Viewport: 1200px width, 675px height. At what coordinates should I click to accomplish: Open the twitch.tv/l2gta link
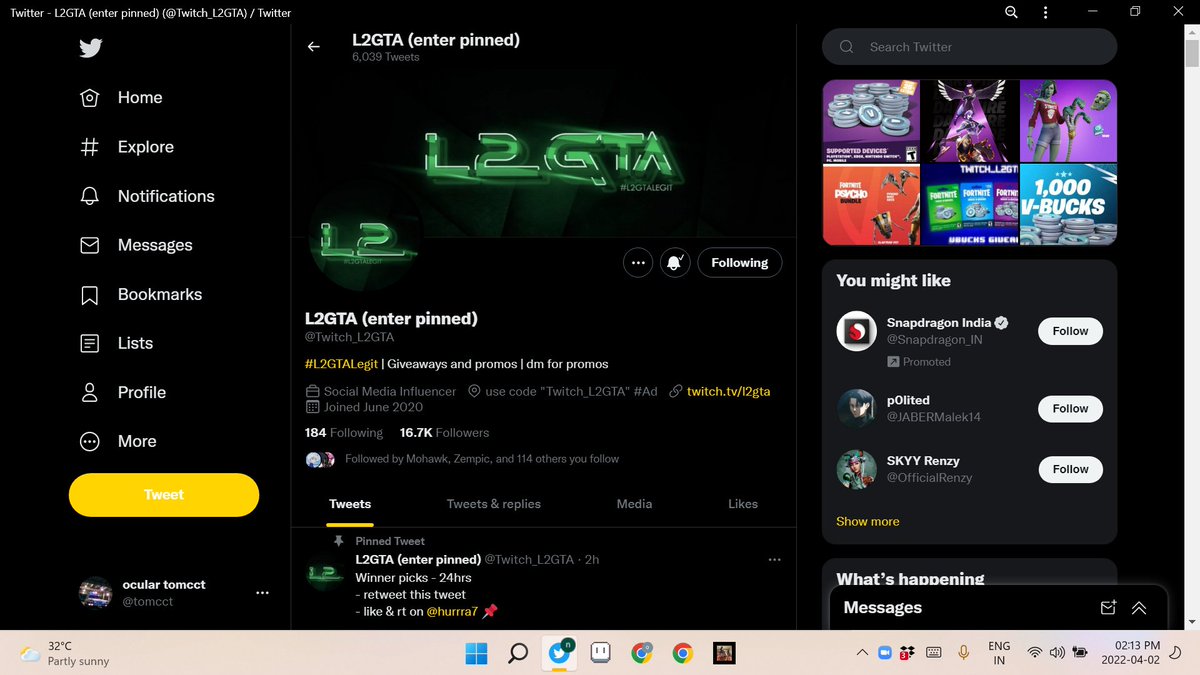click(x=728, y=391)
